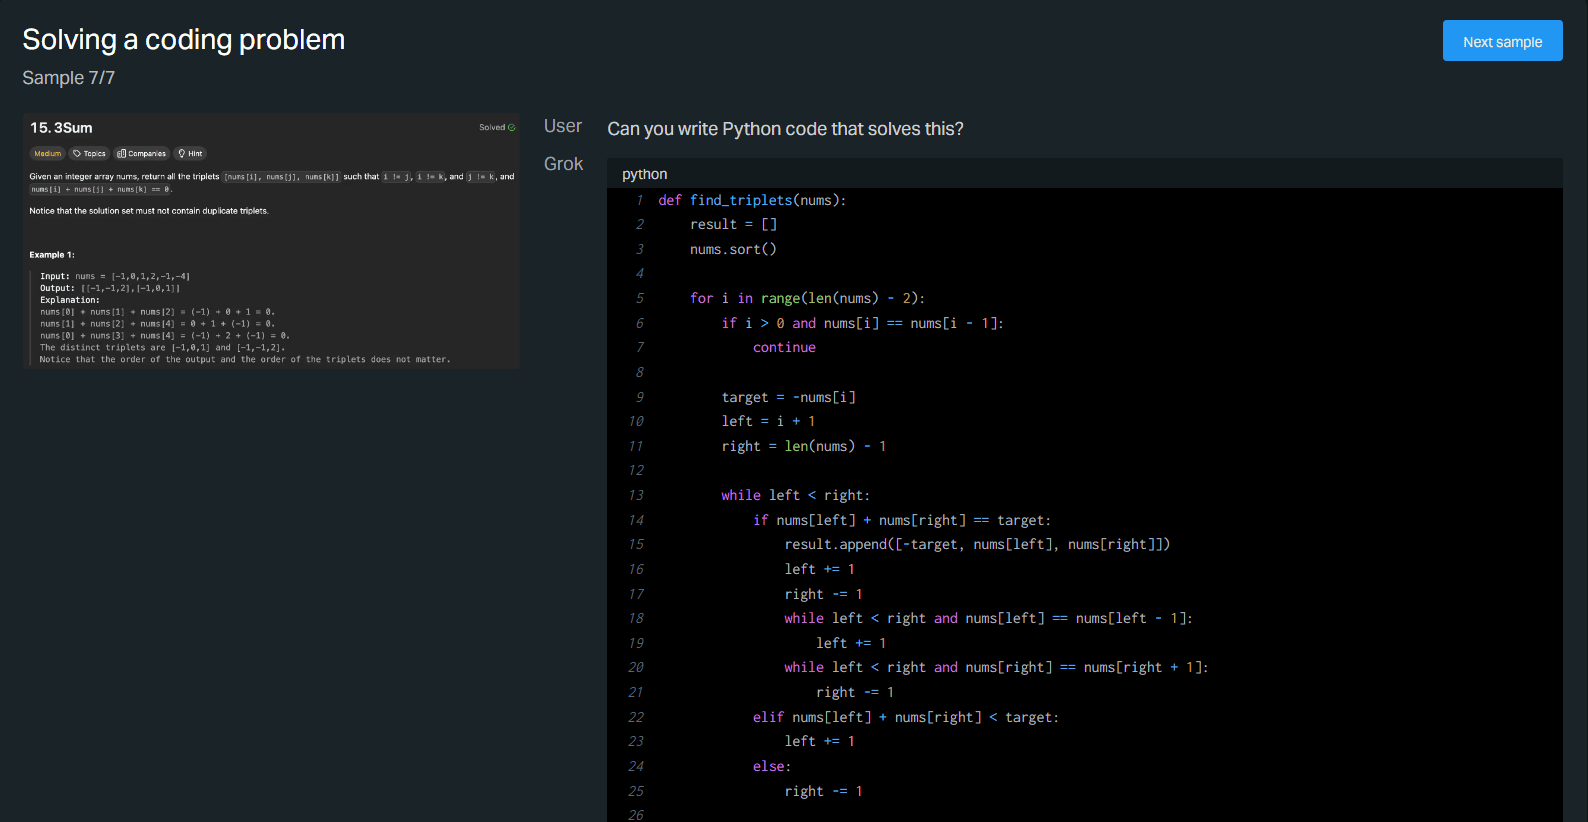Viewport: 1588px width, 822px height.
Task: Click the code line 'right = len(nums) - 1'
Action: (x=804, y=446)
